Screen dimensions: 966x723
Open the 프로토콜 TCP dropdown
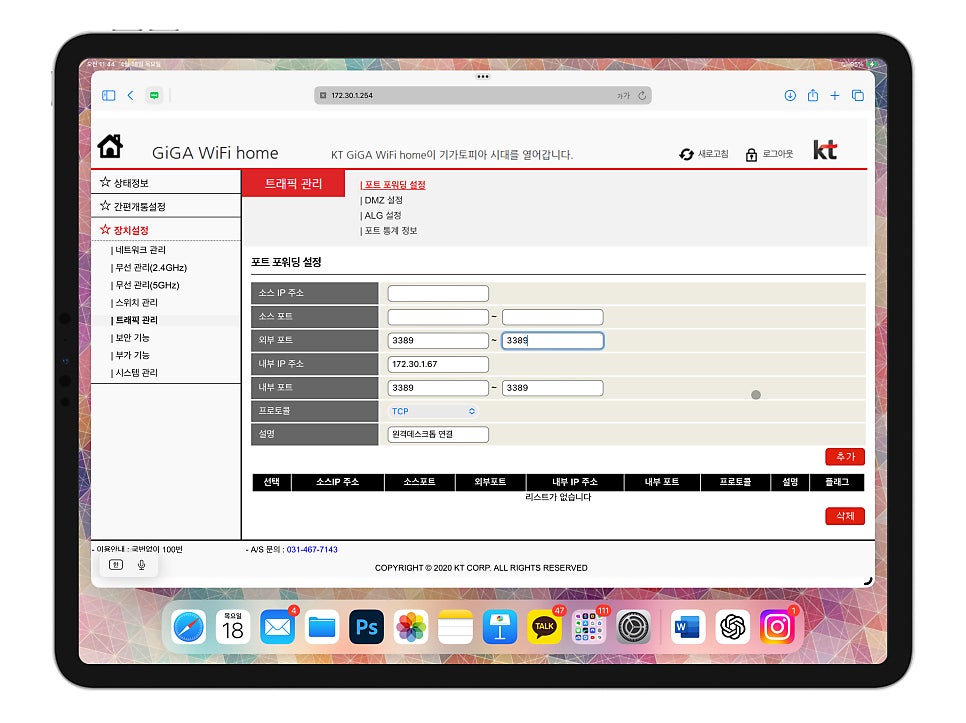tap(433, 411)
